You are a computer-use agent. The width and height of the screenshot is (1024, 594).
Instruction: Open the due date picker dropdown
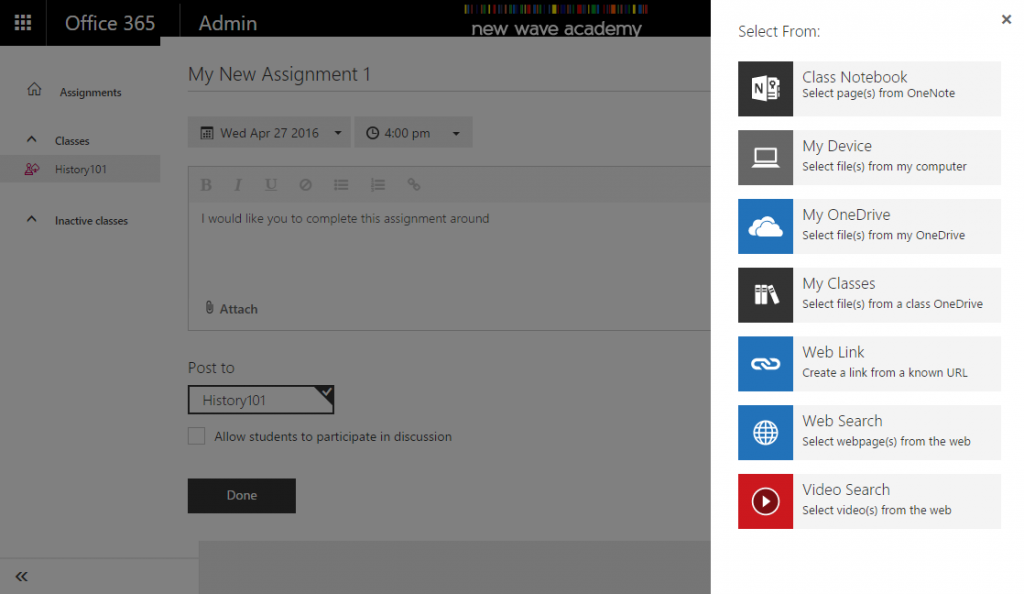337,132
